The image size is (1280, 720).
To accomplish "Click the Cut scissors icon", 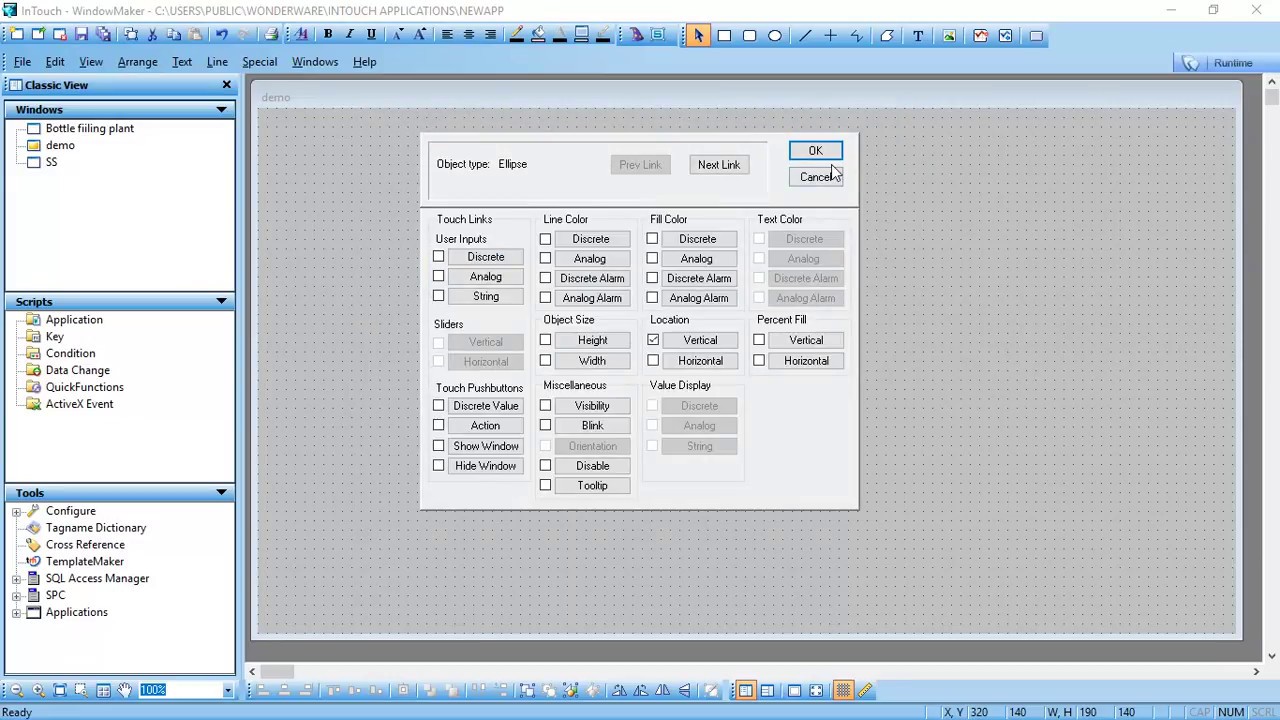I will pyautogui.click(x=152, y=35).
